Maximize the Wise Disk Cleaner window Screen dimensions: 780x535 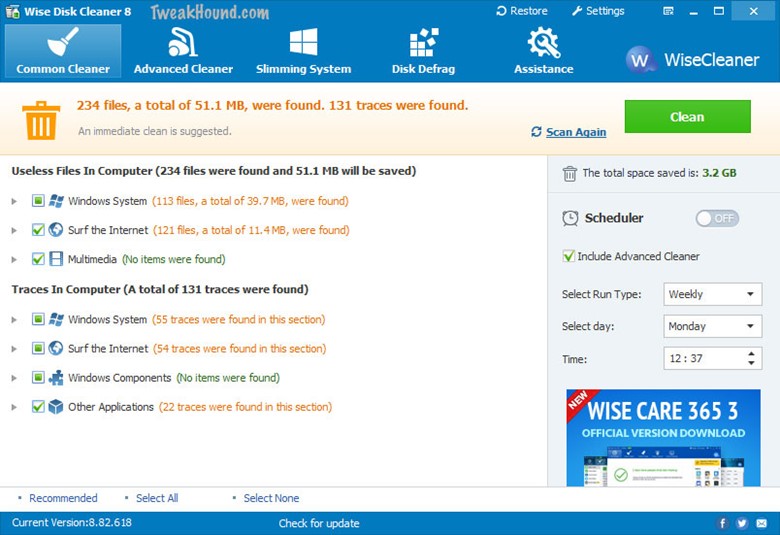click(719, 11)
